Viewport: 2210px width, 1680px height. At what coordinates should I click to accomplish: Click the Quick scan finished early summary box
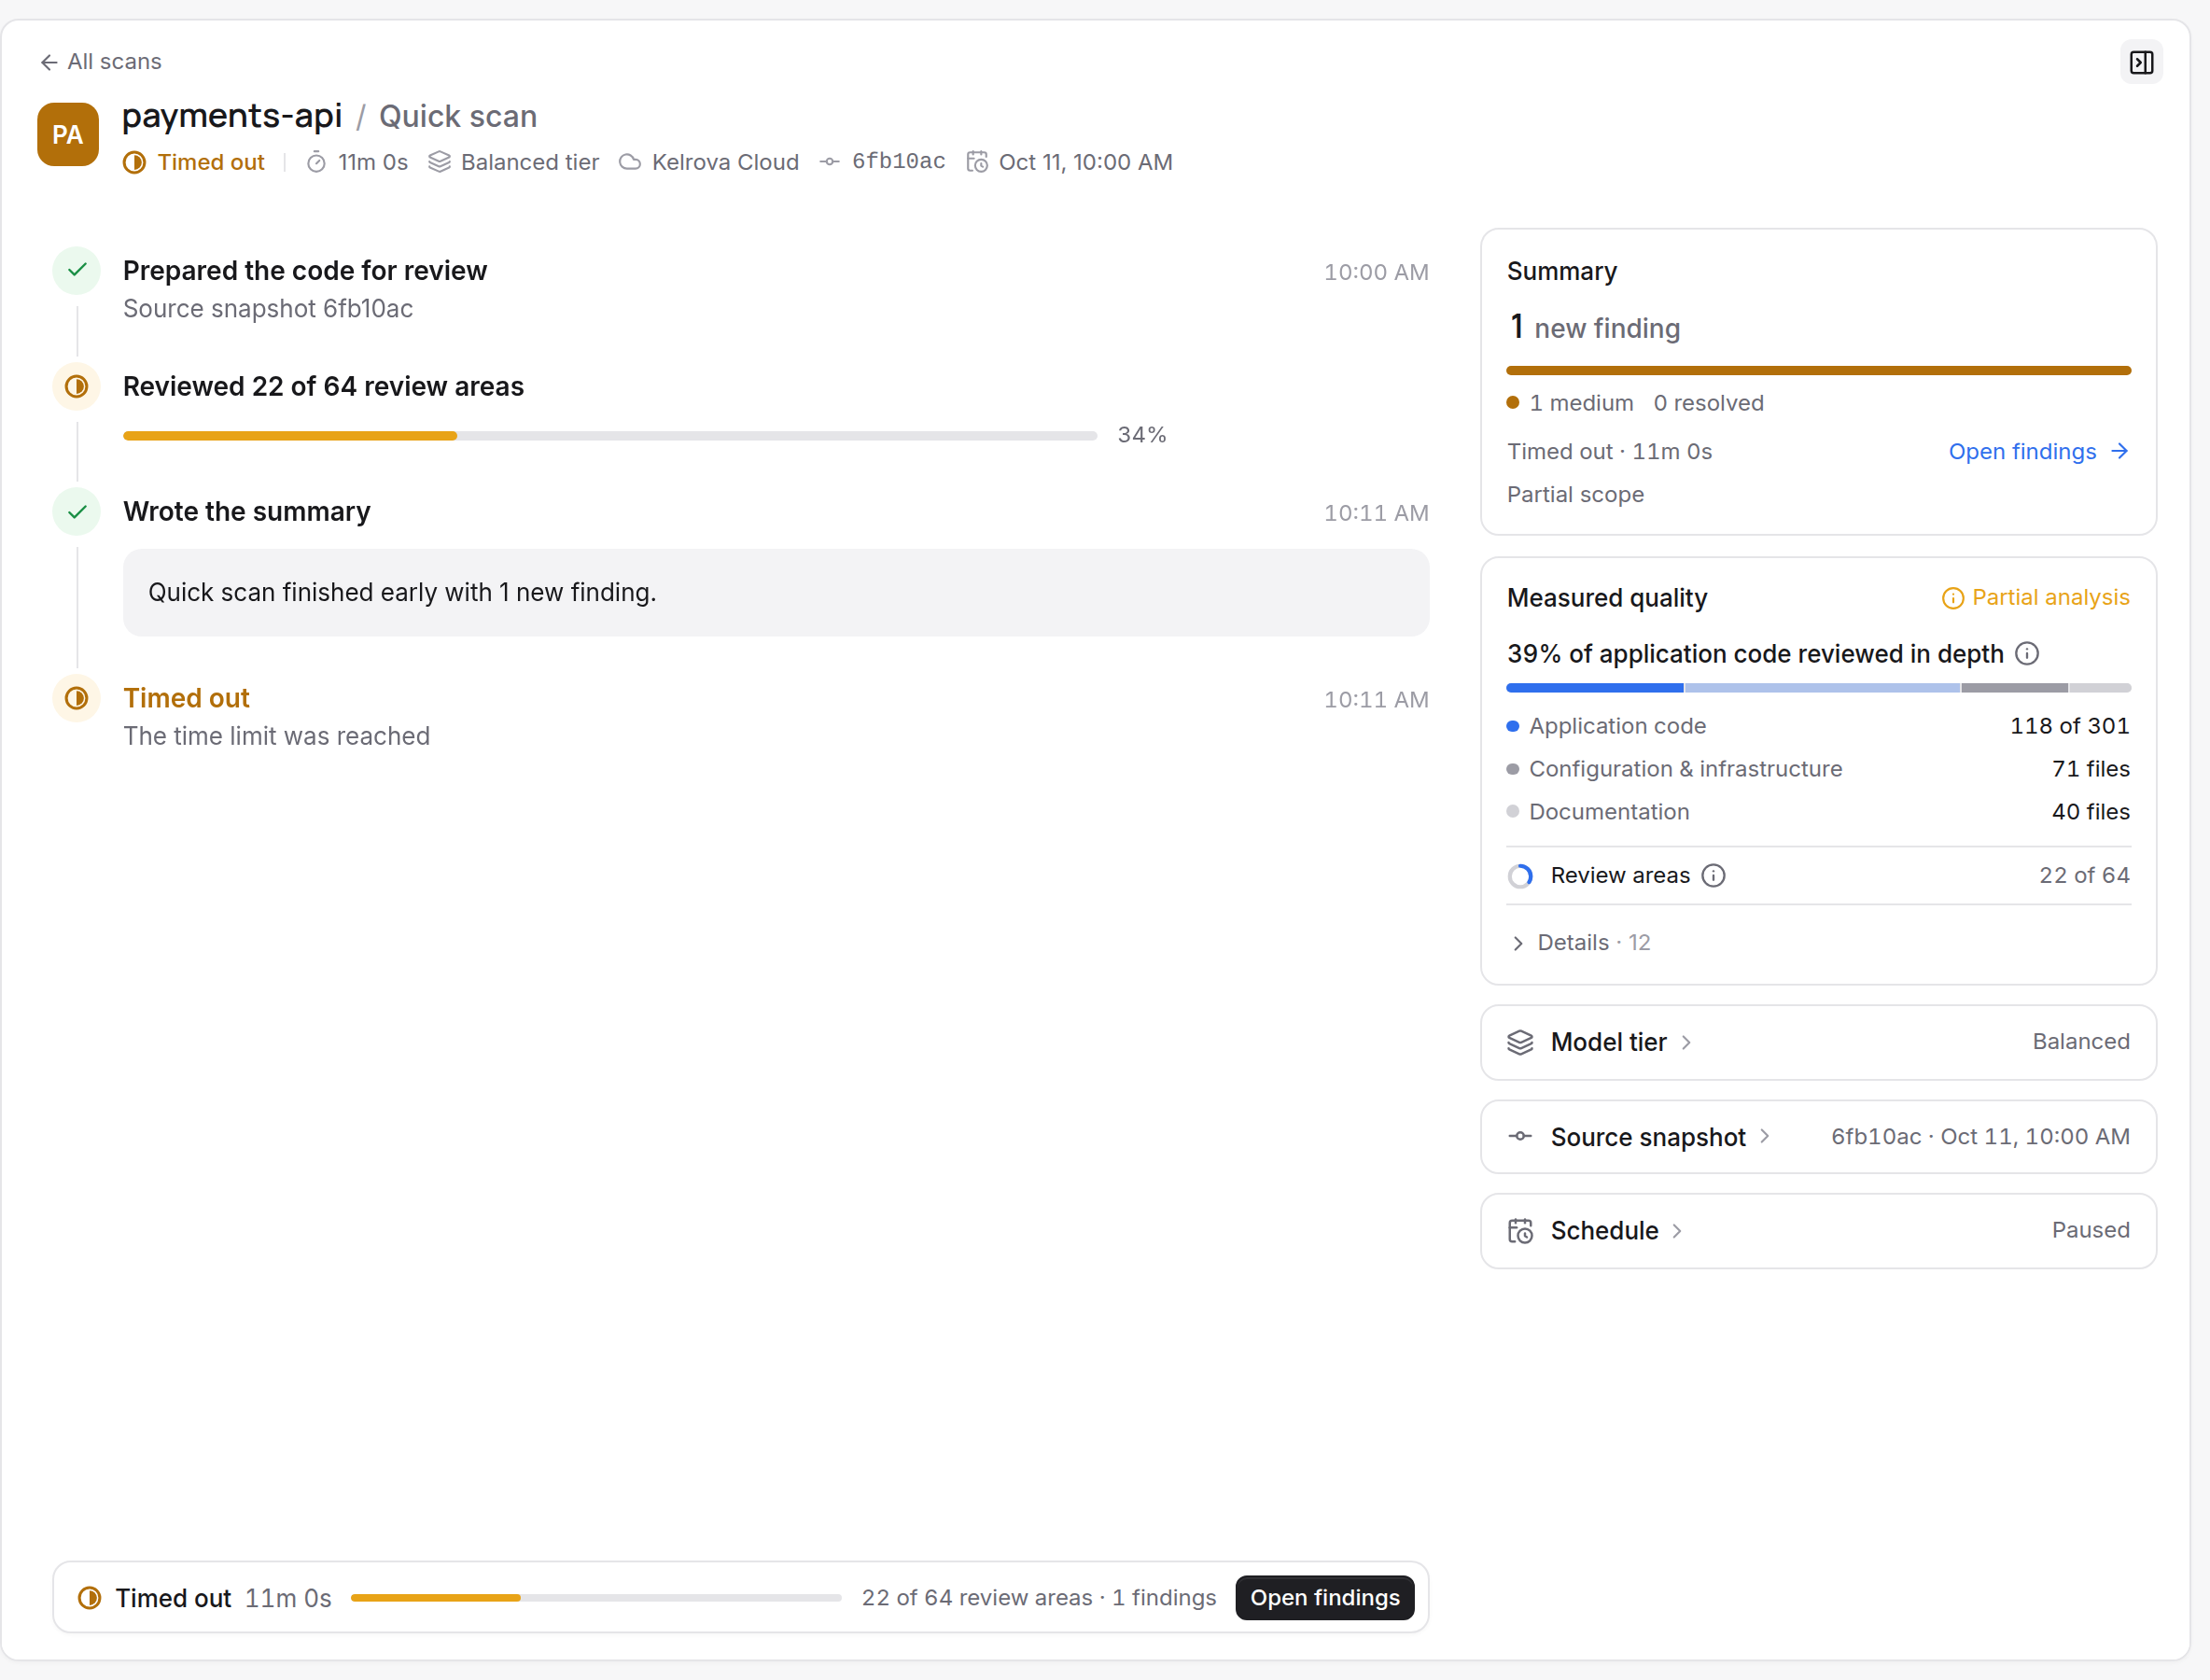point(776,592)
